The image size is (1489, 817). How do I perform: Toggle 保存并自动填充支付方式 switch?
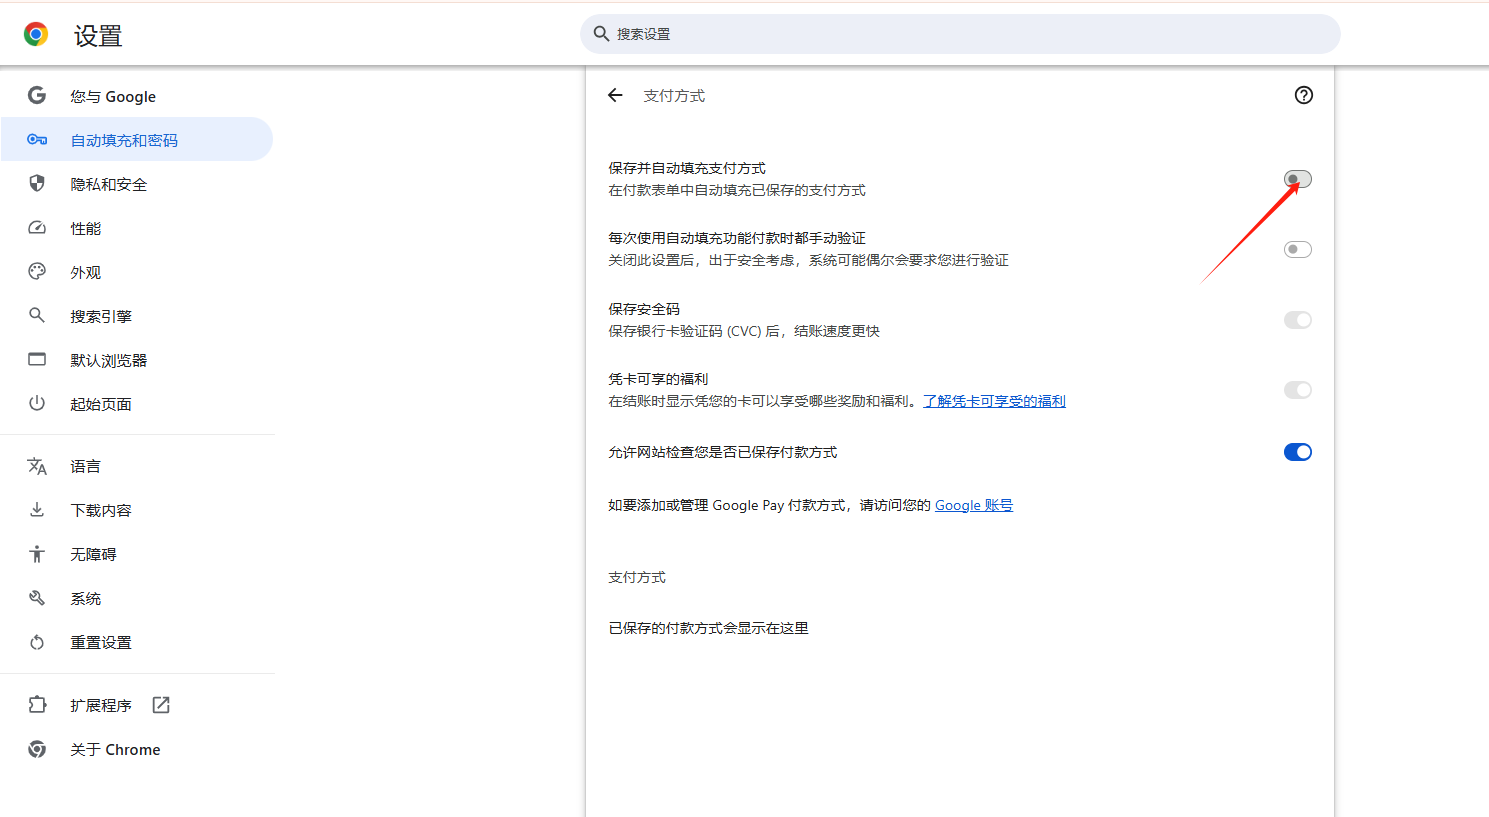pyautogui.click(x=1297, y=179)
